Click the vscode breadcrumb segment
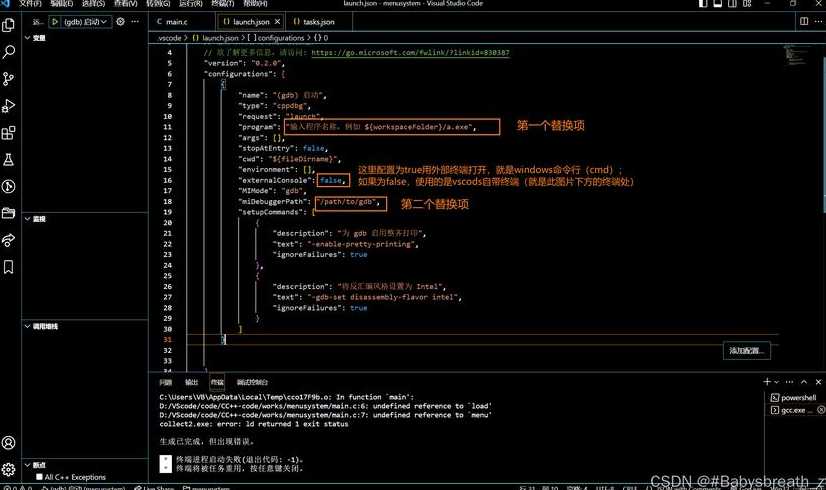Screen dimensions: 826x490 tap(170, 38)
